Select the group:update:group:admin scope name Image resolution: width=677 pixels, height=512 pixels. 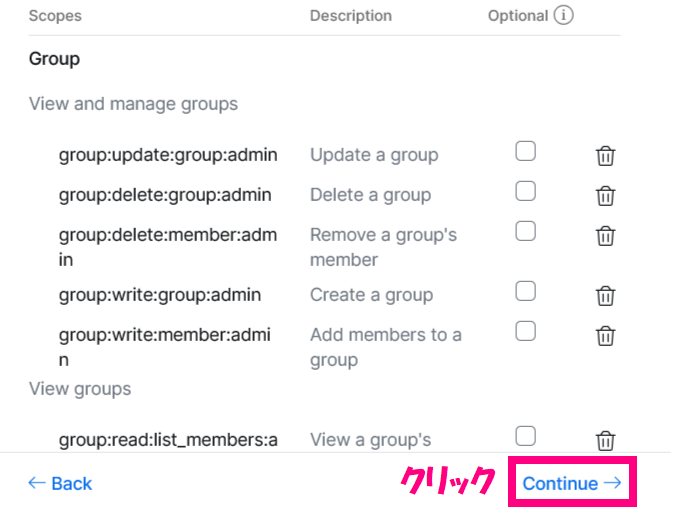(168, 155)
